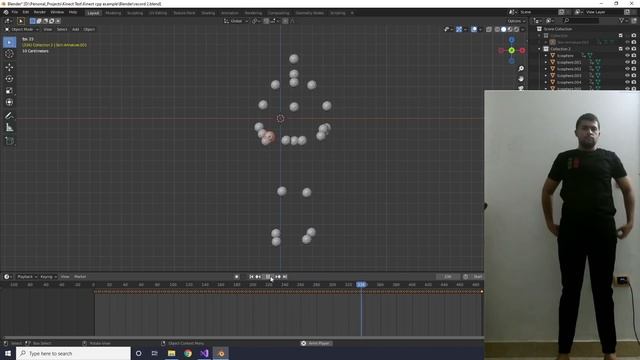Toggle X-ray view in the viewport
The image size is (640, 360).
point(489,29)
